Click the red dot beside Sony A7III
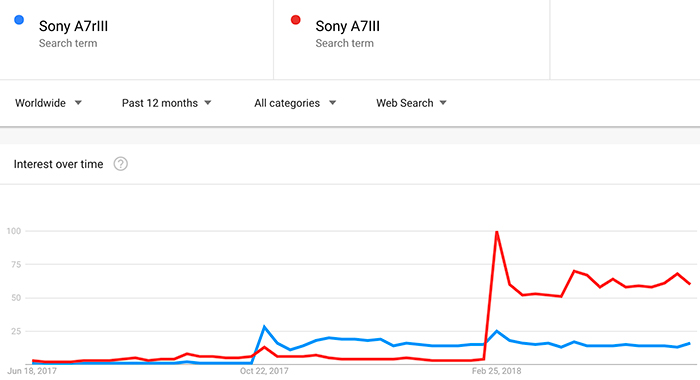 [296, 20]
